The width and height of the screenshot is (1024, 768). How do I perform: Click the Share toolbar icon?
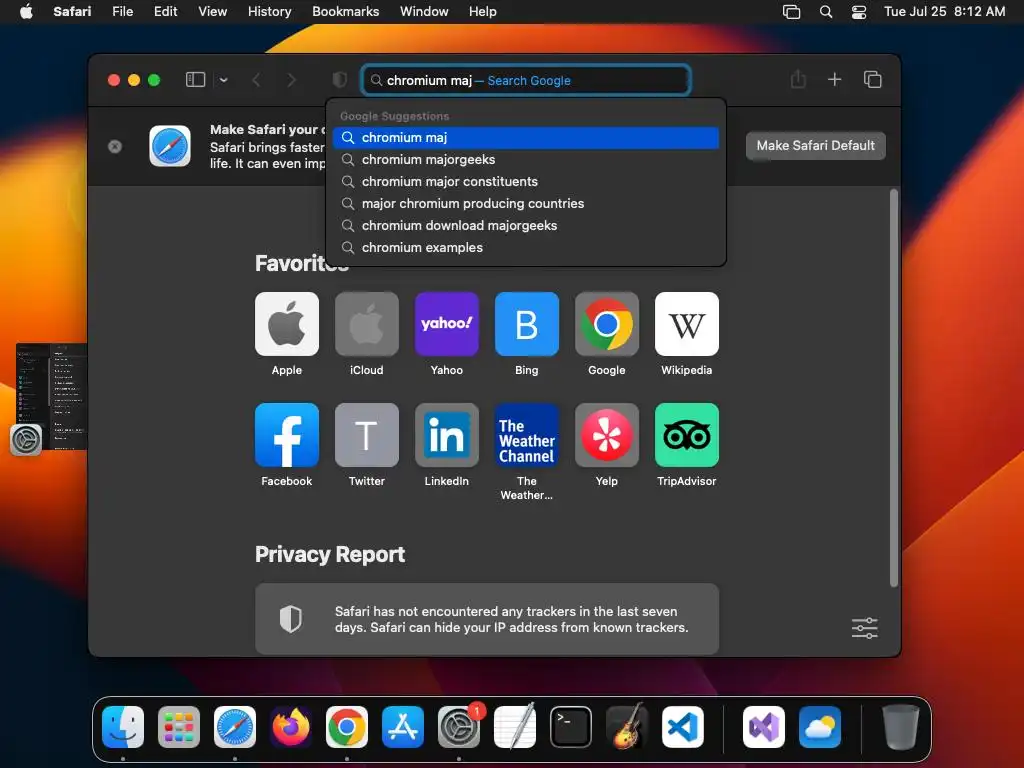point(798,80)
